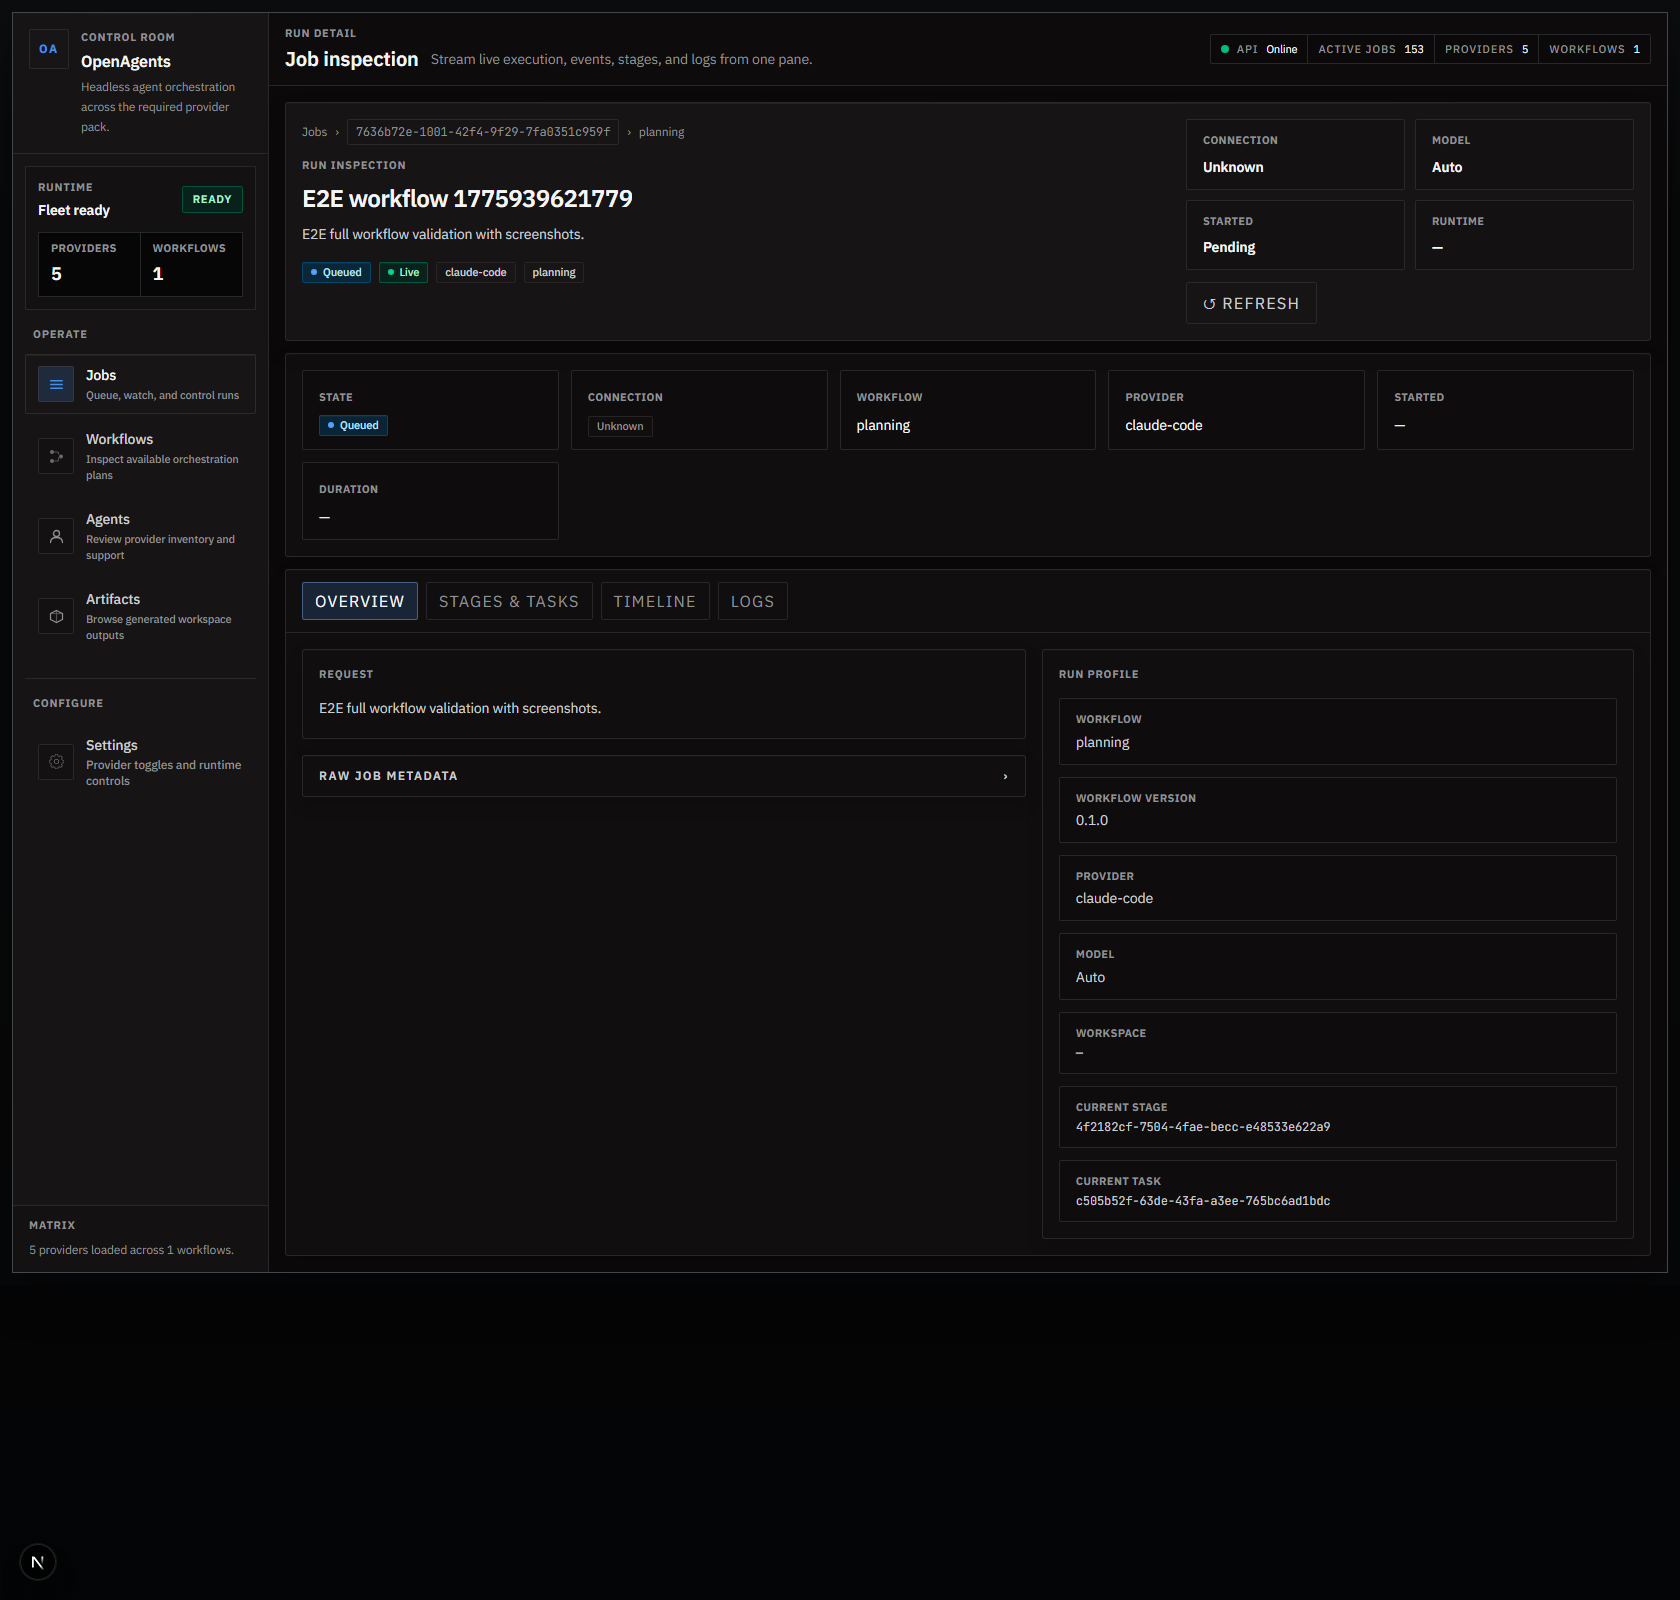The height and width of the screenshot is (1600, 1680).
Task: Click the Providers 5 runtime tile
Action: point(89,264)
